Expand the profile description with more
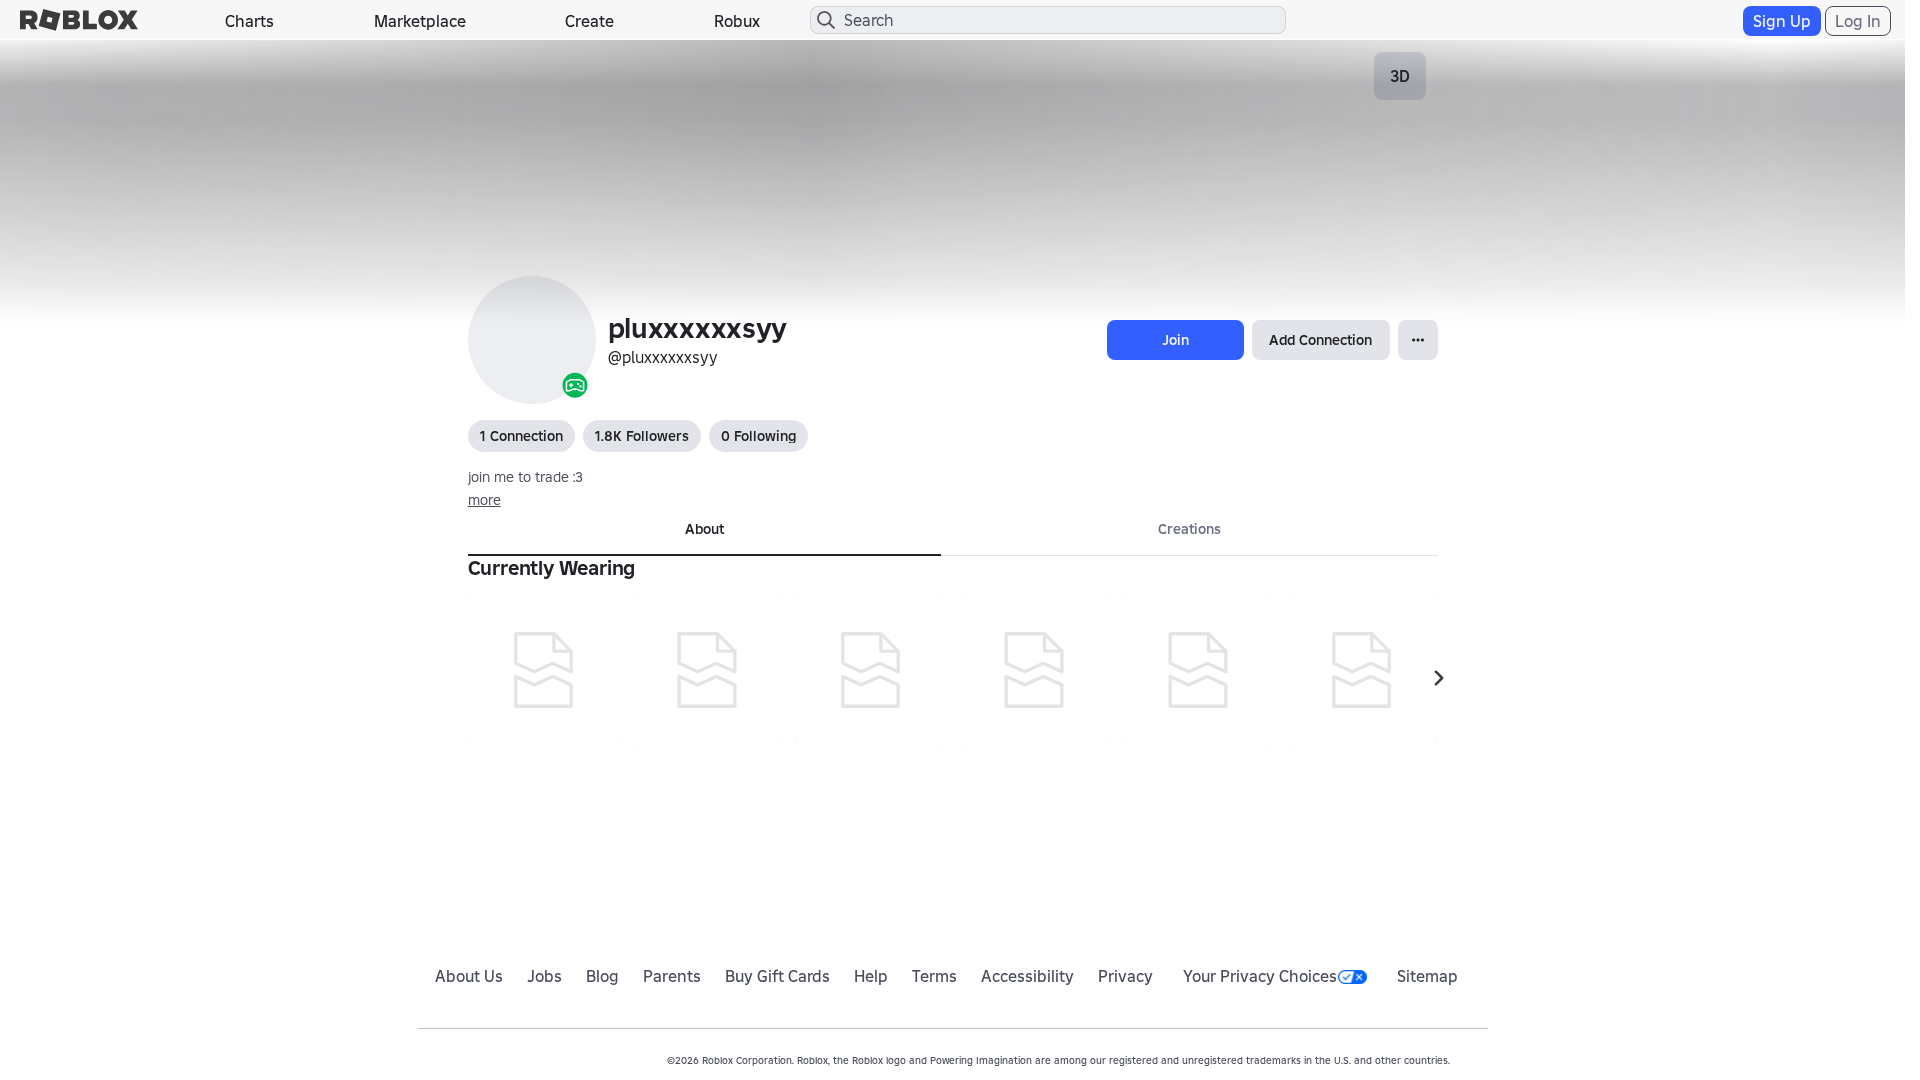Image resolution: width=1920 pixels, height=1080 pixels. coord(484,500)
